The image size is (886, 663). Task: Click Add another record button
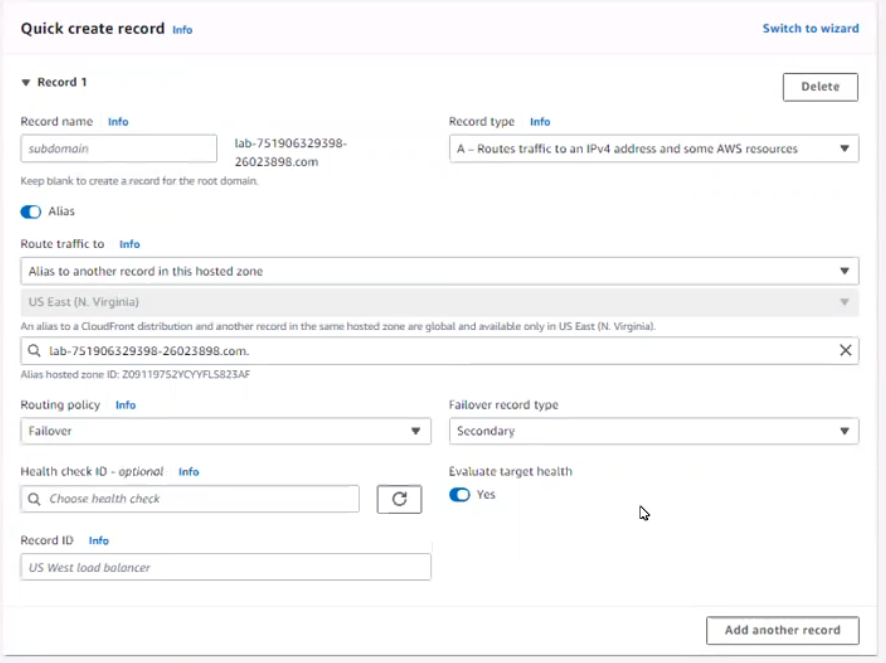point(782,630)
